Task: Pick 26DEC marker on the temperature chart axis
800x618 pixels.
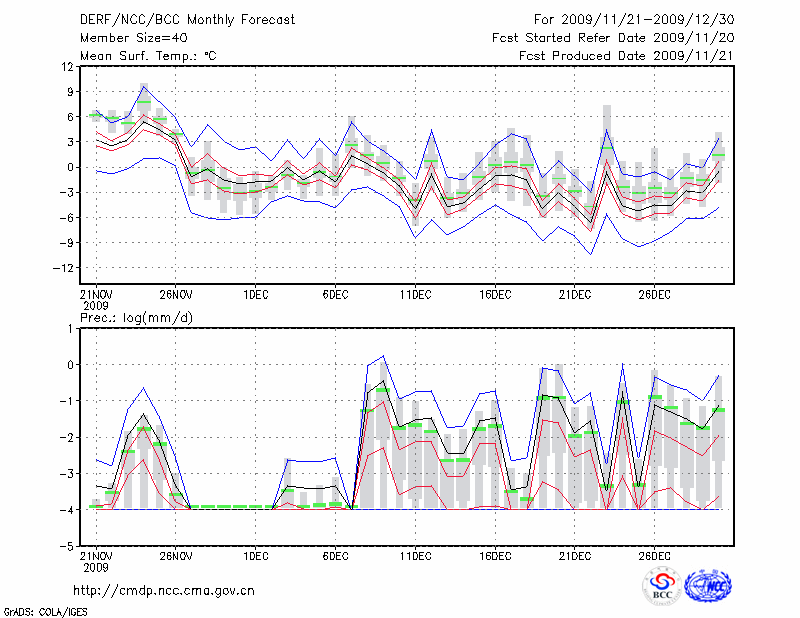Action: tap(654, 294)
